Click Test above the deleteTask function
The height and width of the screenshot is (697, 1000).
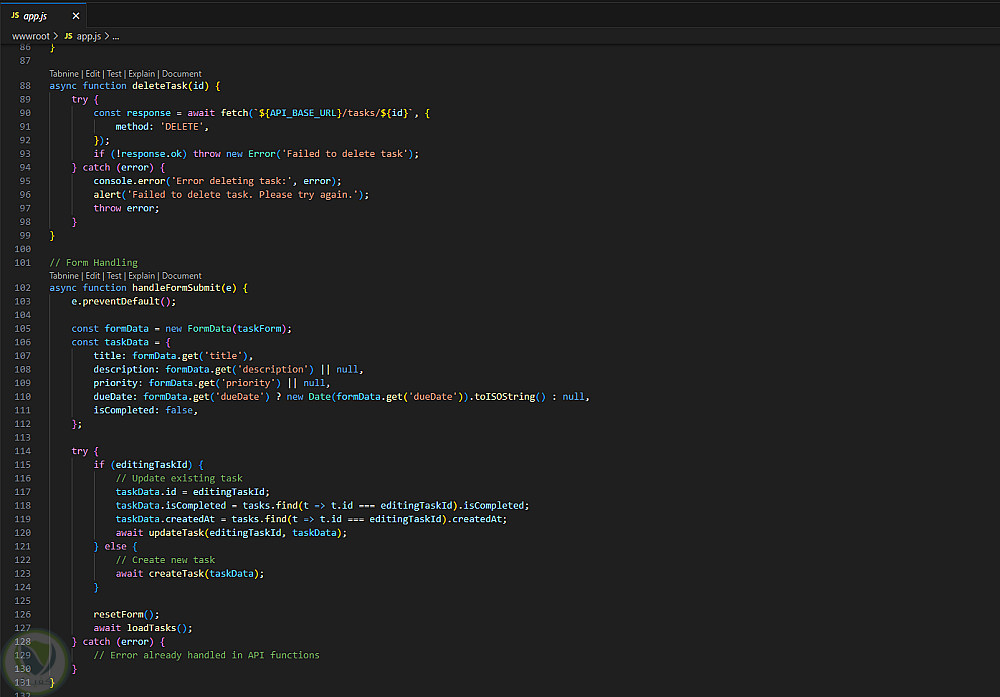(114, 74)
